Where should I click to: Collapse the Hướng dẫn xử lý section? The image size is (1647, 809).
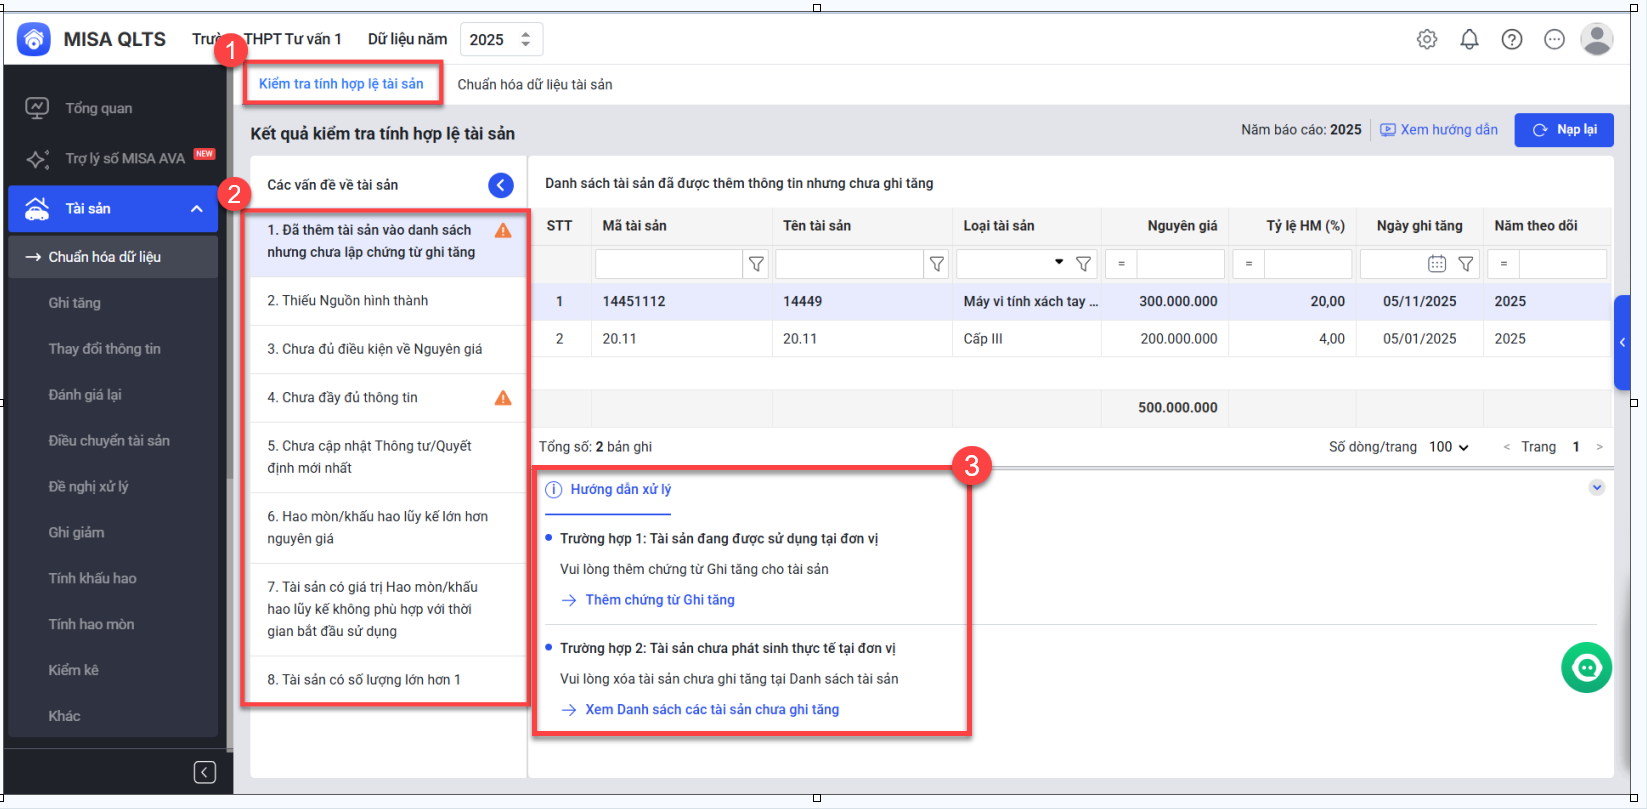click(1597, 488)
